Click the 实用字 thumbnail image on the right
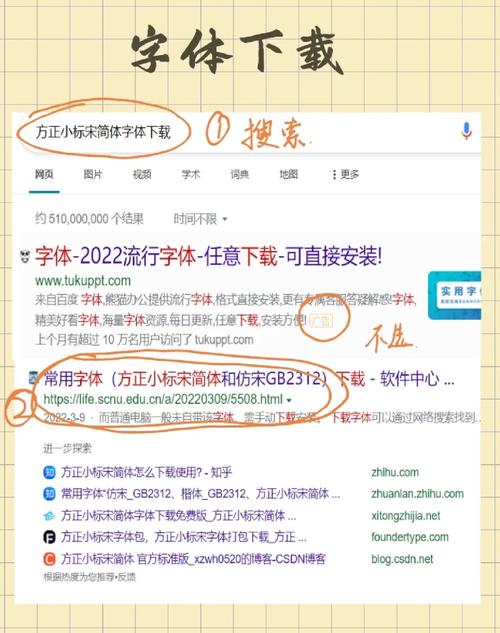 454,295
